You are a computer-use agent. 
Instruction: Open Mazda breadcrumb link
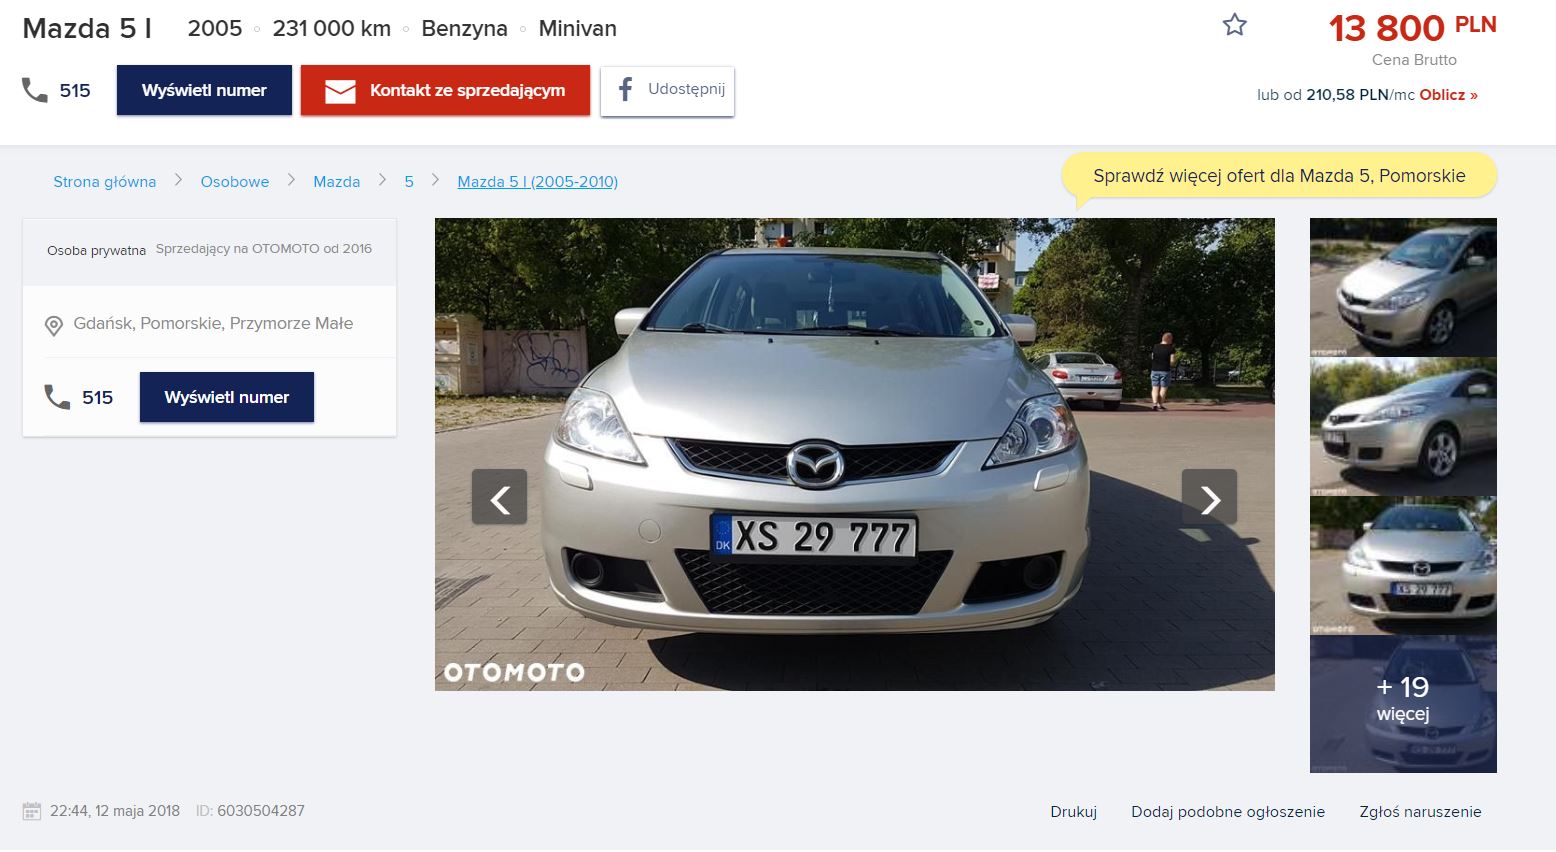pos(336,182)
